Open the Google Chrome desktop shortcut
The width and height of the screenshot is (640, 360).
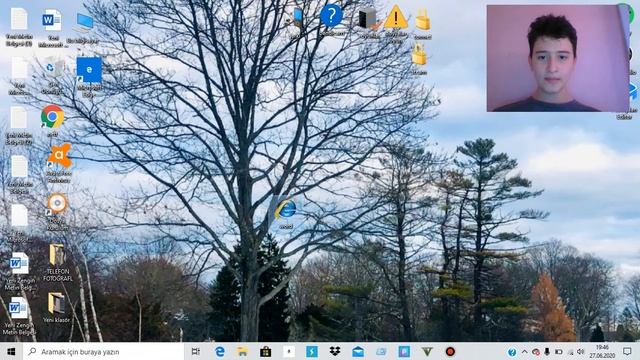52,117
